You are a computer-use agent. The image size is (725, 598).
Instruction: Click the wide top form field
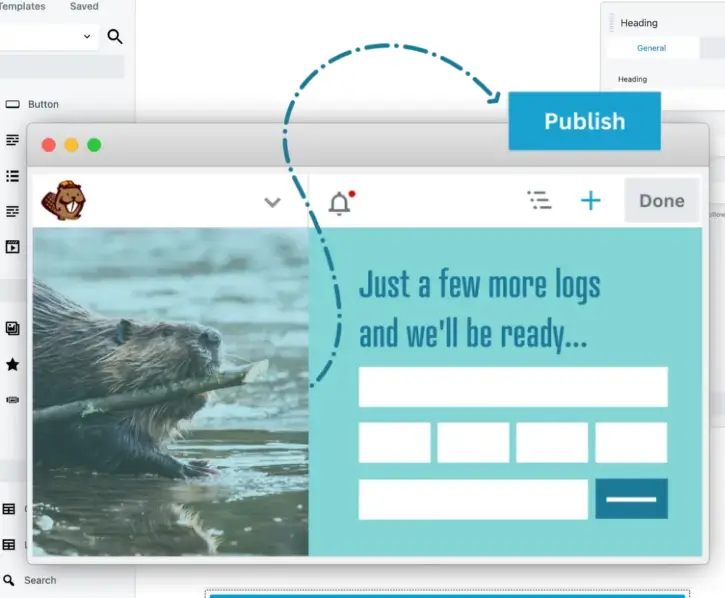click(x=513, y=387)
